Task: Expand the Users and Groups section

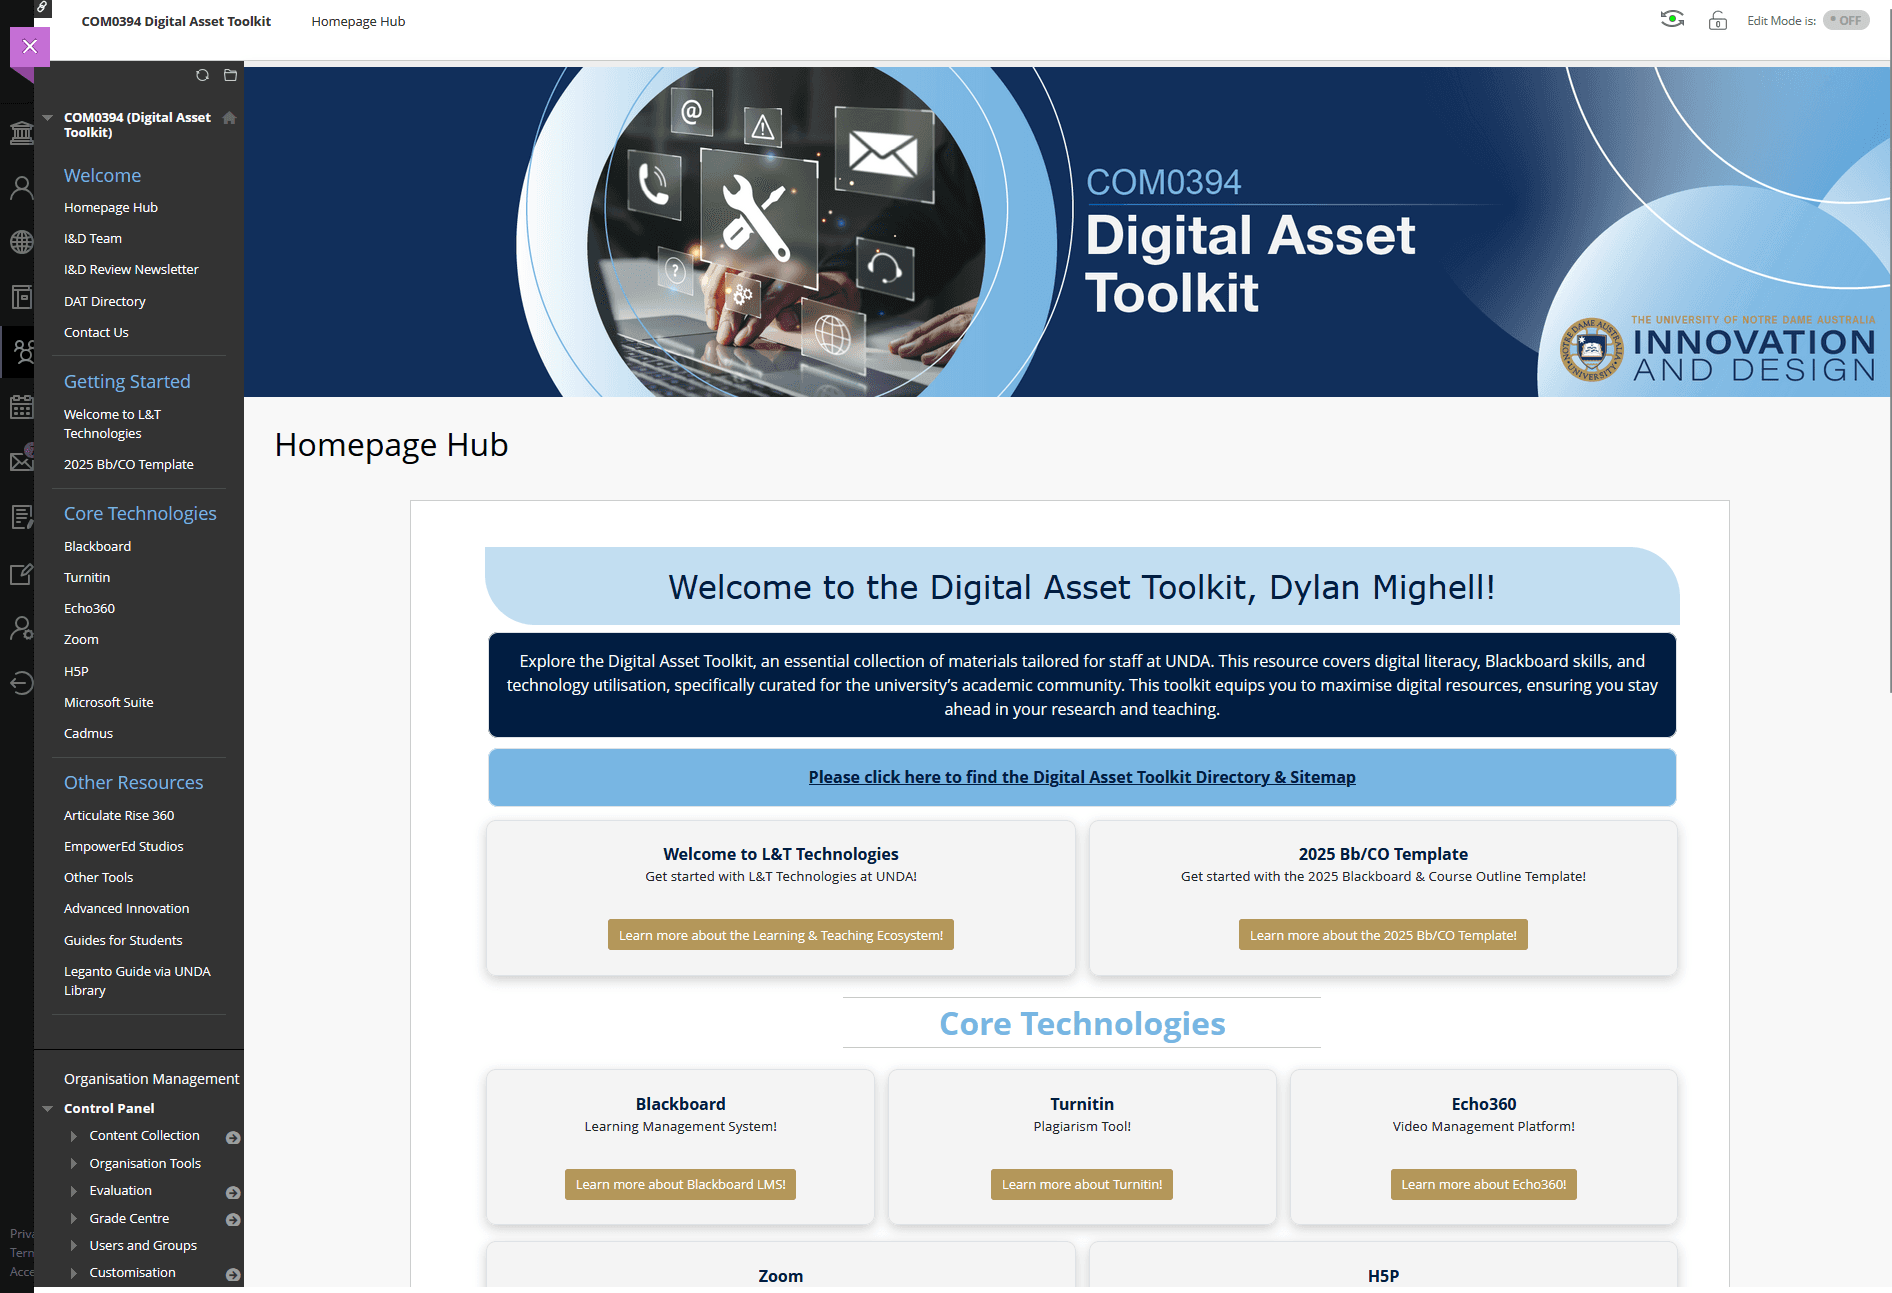Action: [x=74, y=1246]
